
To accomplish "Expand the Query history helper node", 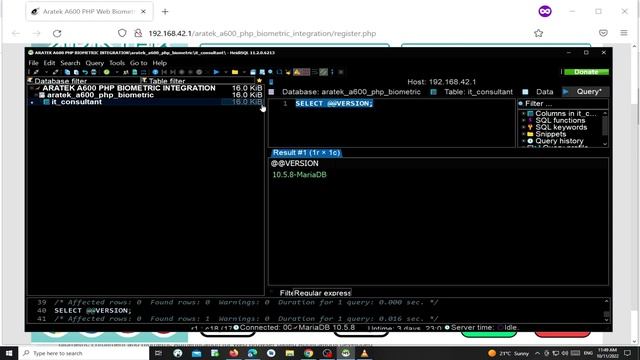I will (x=523, y=141).
